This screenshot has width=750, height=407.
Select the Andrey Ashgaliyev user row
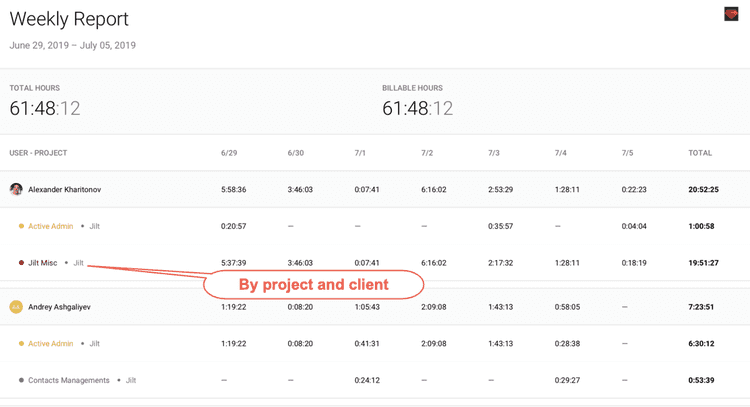coord(59,307)
